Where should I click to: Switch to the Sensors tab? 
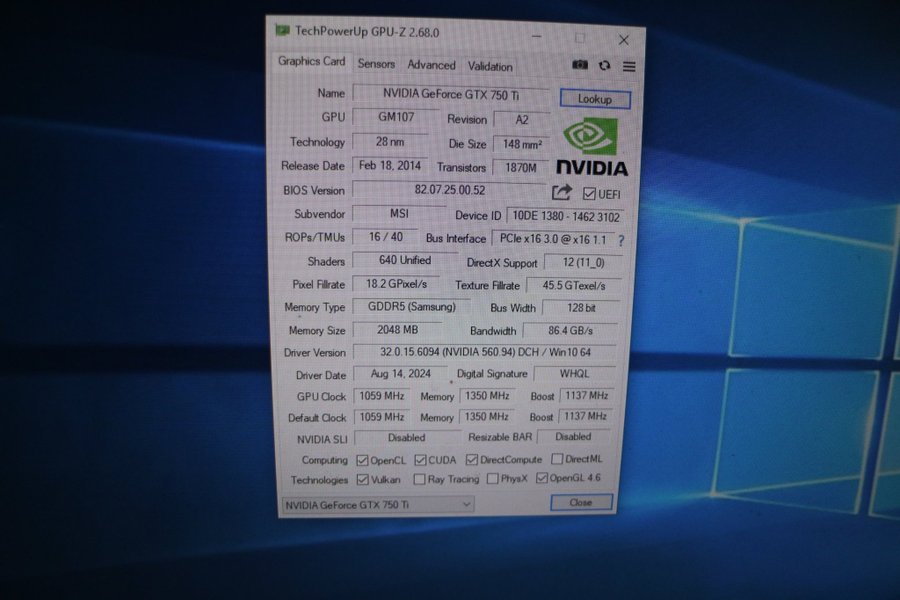coord(376,64)
